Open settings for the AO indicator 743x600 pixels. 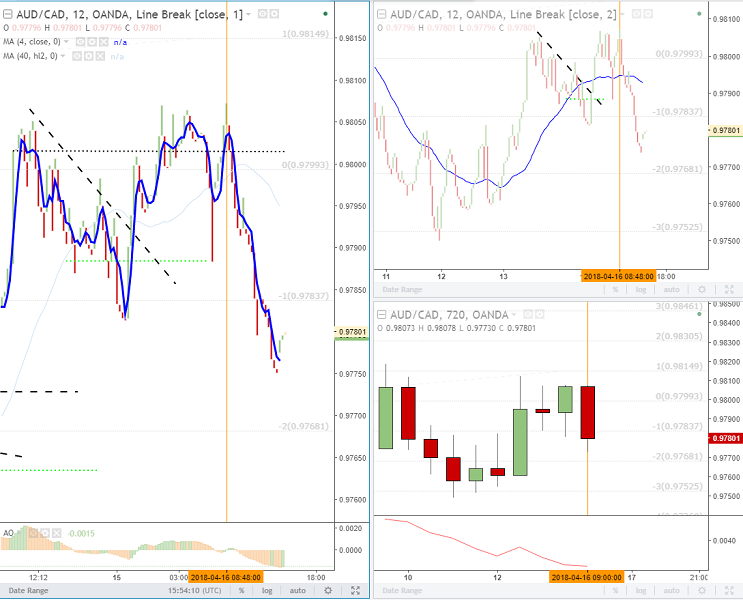pyautogui.click(x=45, y=534)
